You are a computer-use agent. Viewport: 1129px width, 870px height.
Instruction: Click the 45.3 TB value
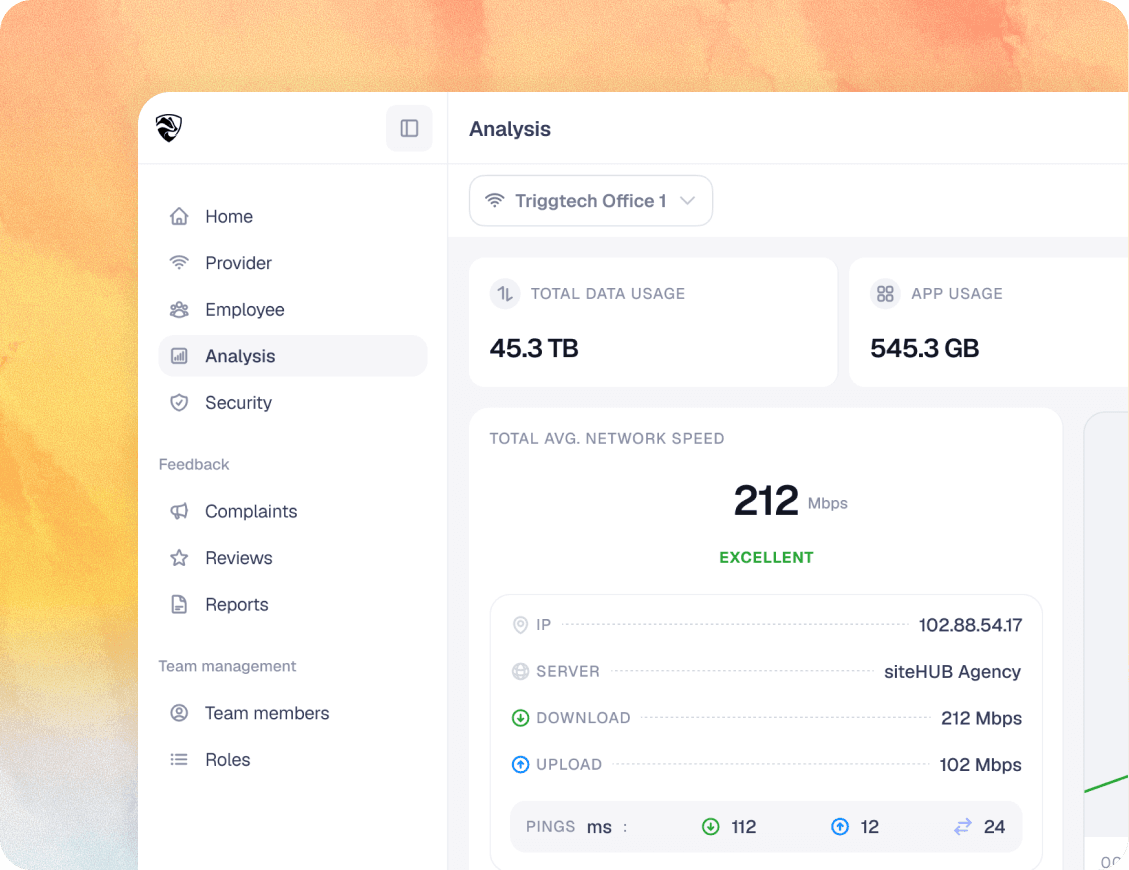pyautogui.click(x=534, y=349)
